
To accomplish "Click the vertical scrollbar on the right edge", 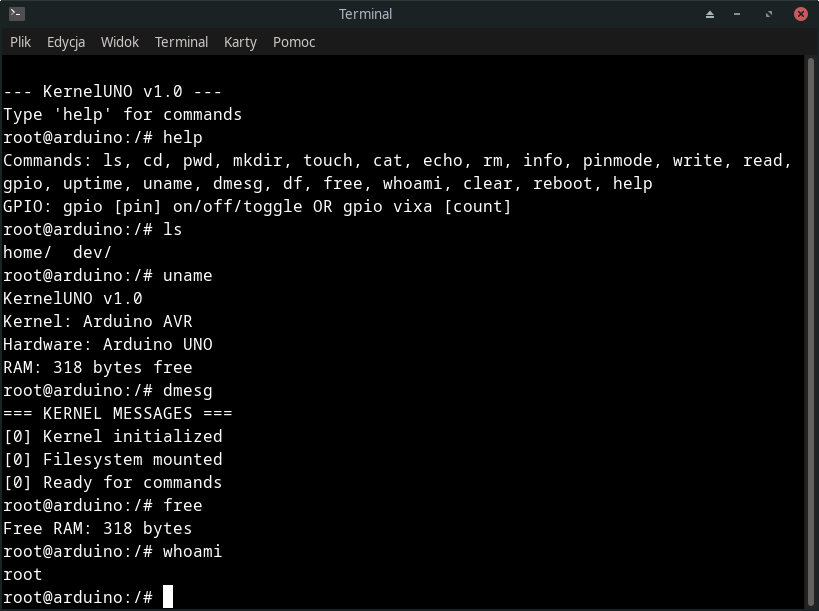I will click(x=811, y=330).
